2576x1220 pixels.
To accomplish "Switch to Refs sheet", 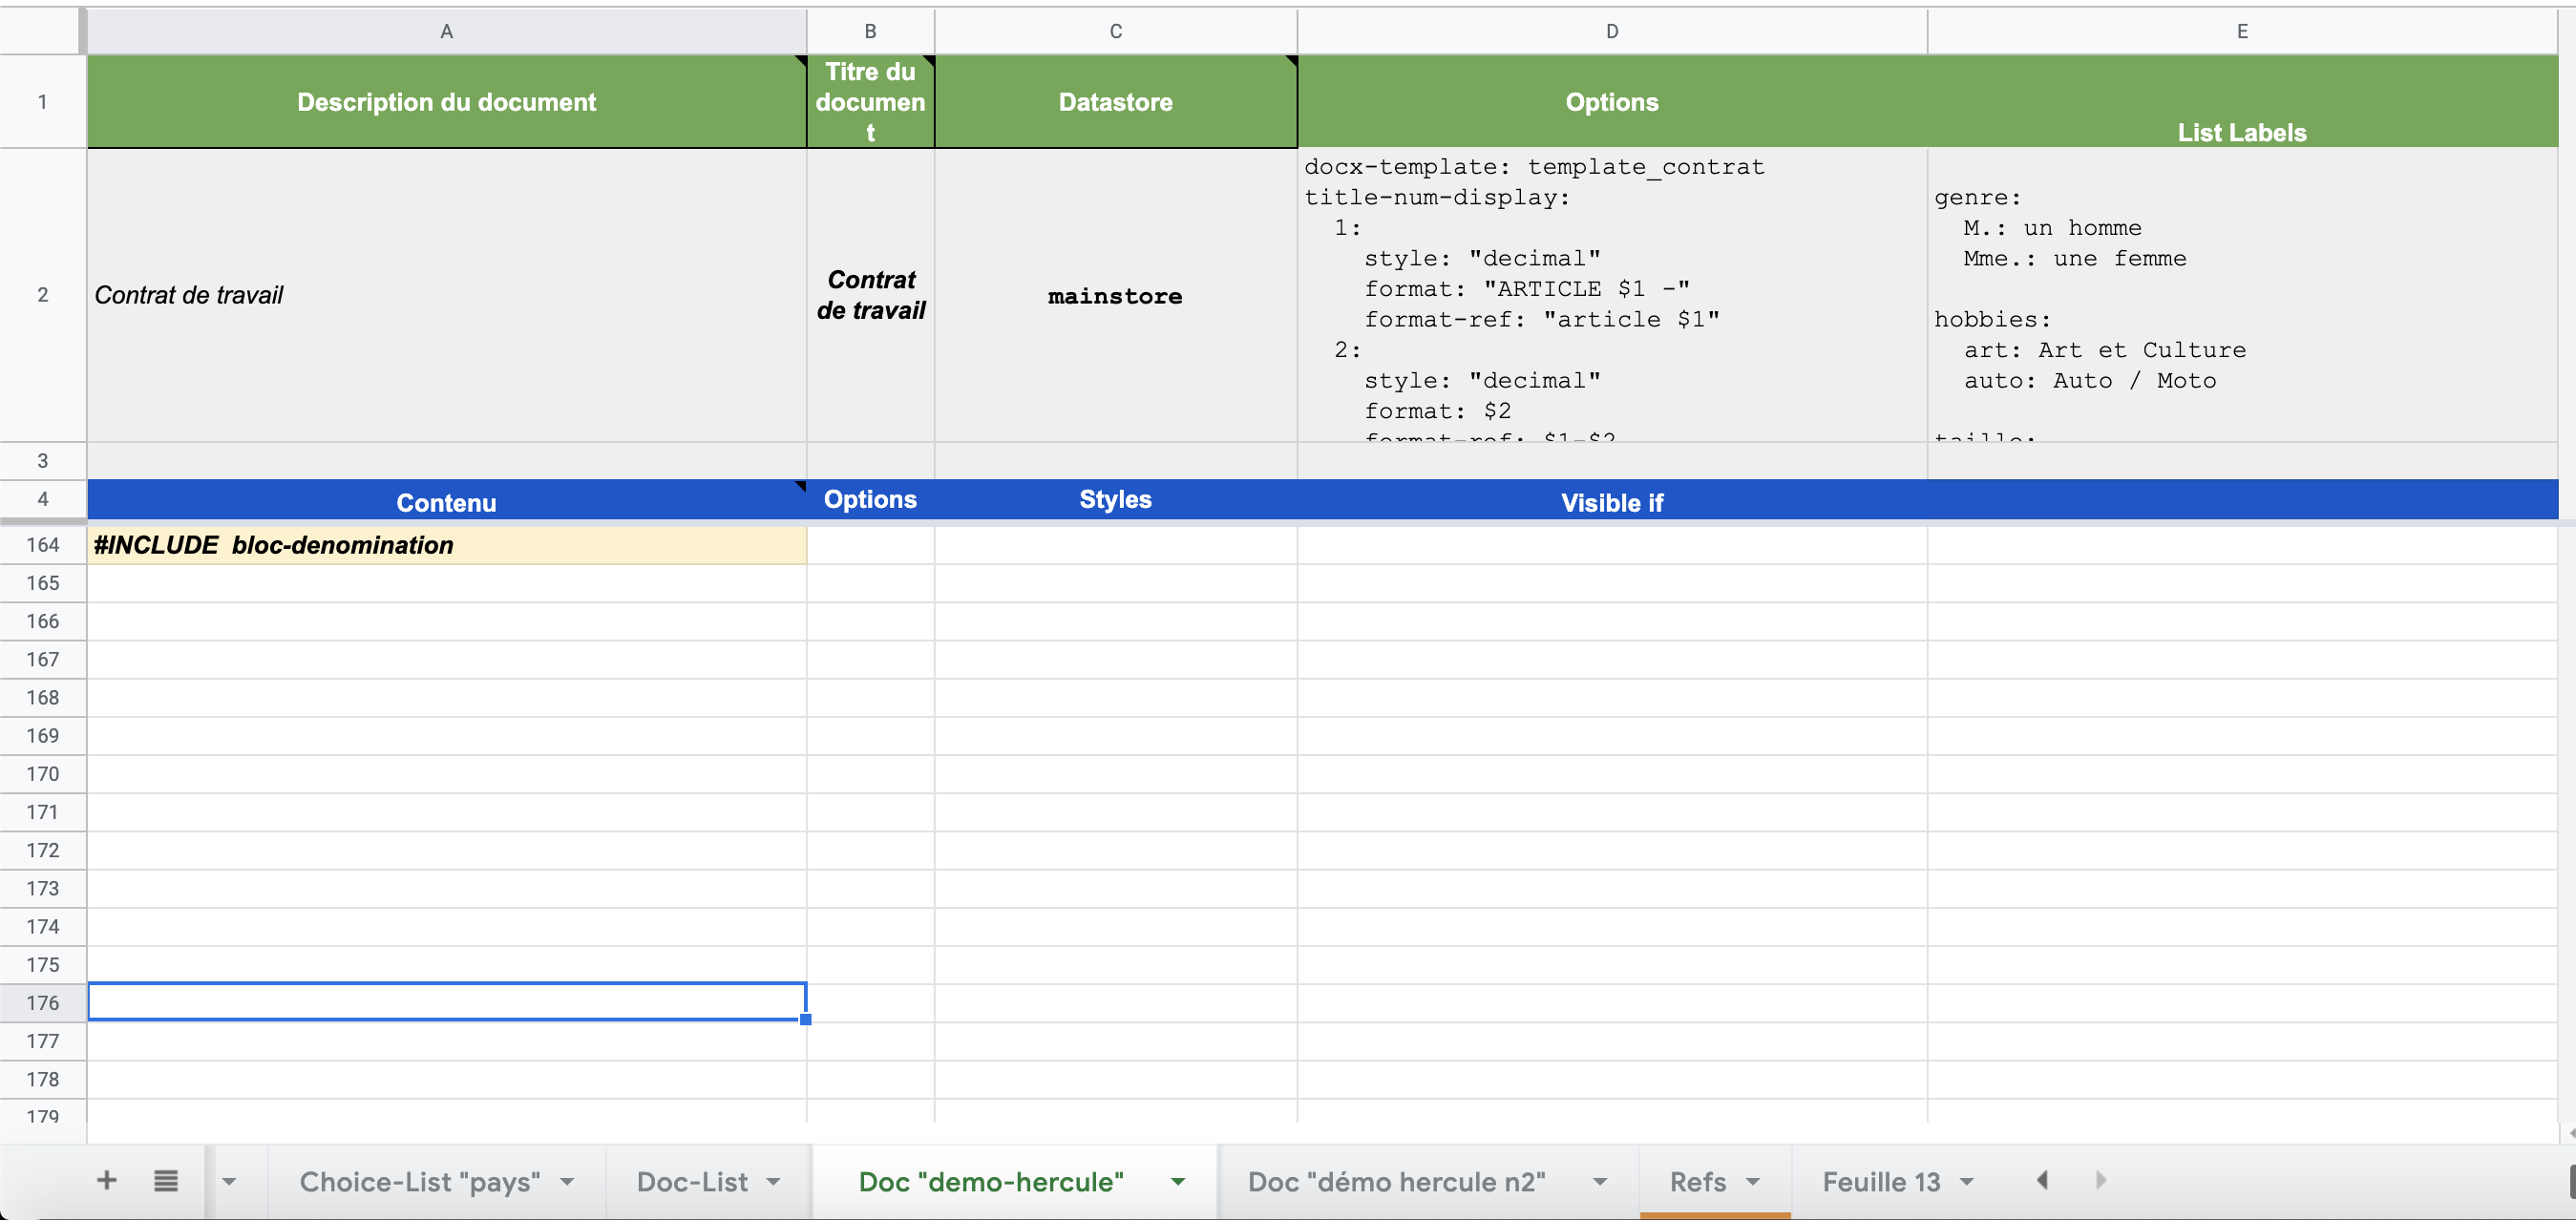I will click(x=1698, y=1182).
